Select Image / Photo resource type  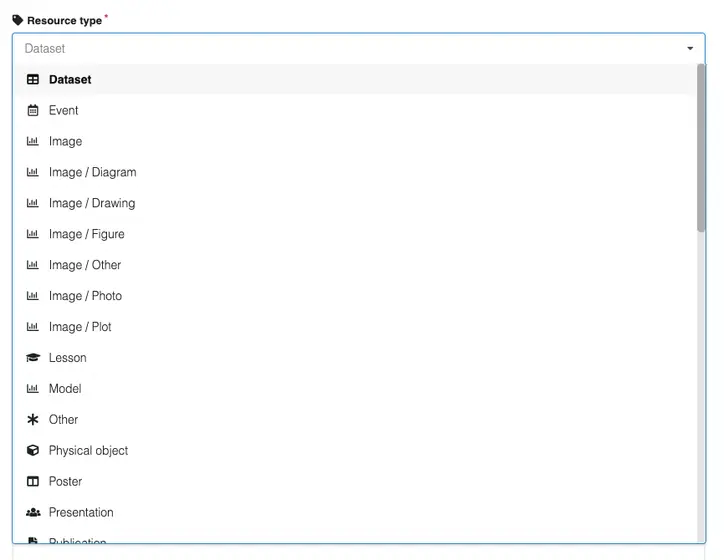click(85, 297)
